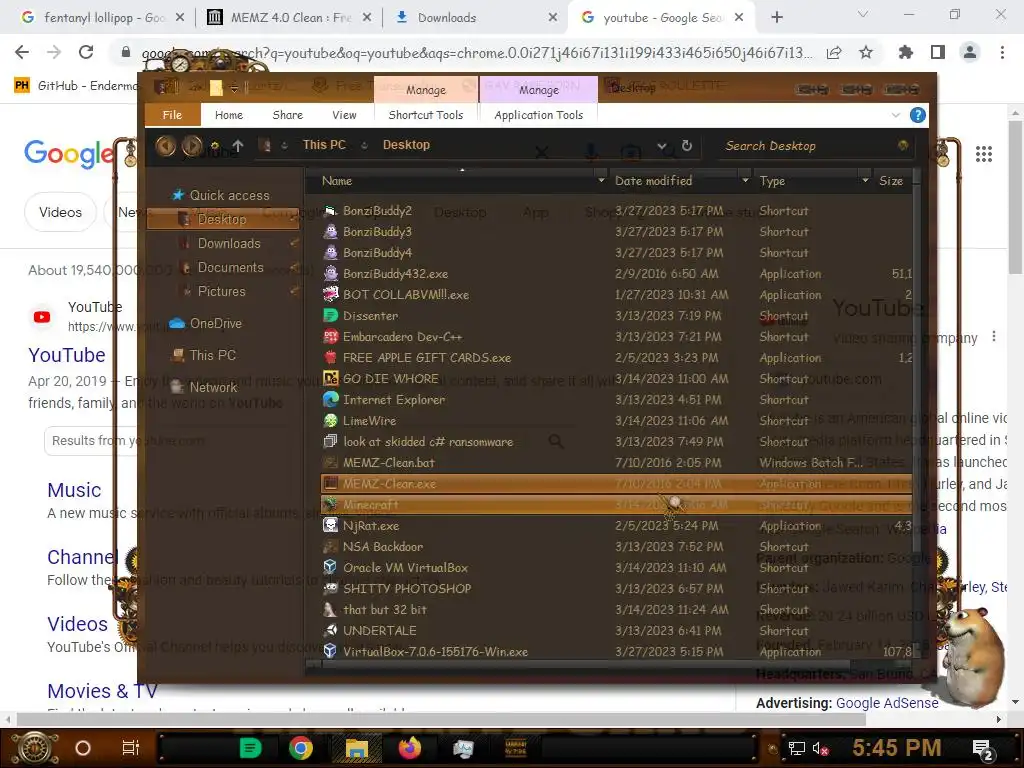Select This PC in navigation pane
Screen dimensions: 1024x768
(x=212, y=355)
